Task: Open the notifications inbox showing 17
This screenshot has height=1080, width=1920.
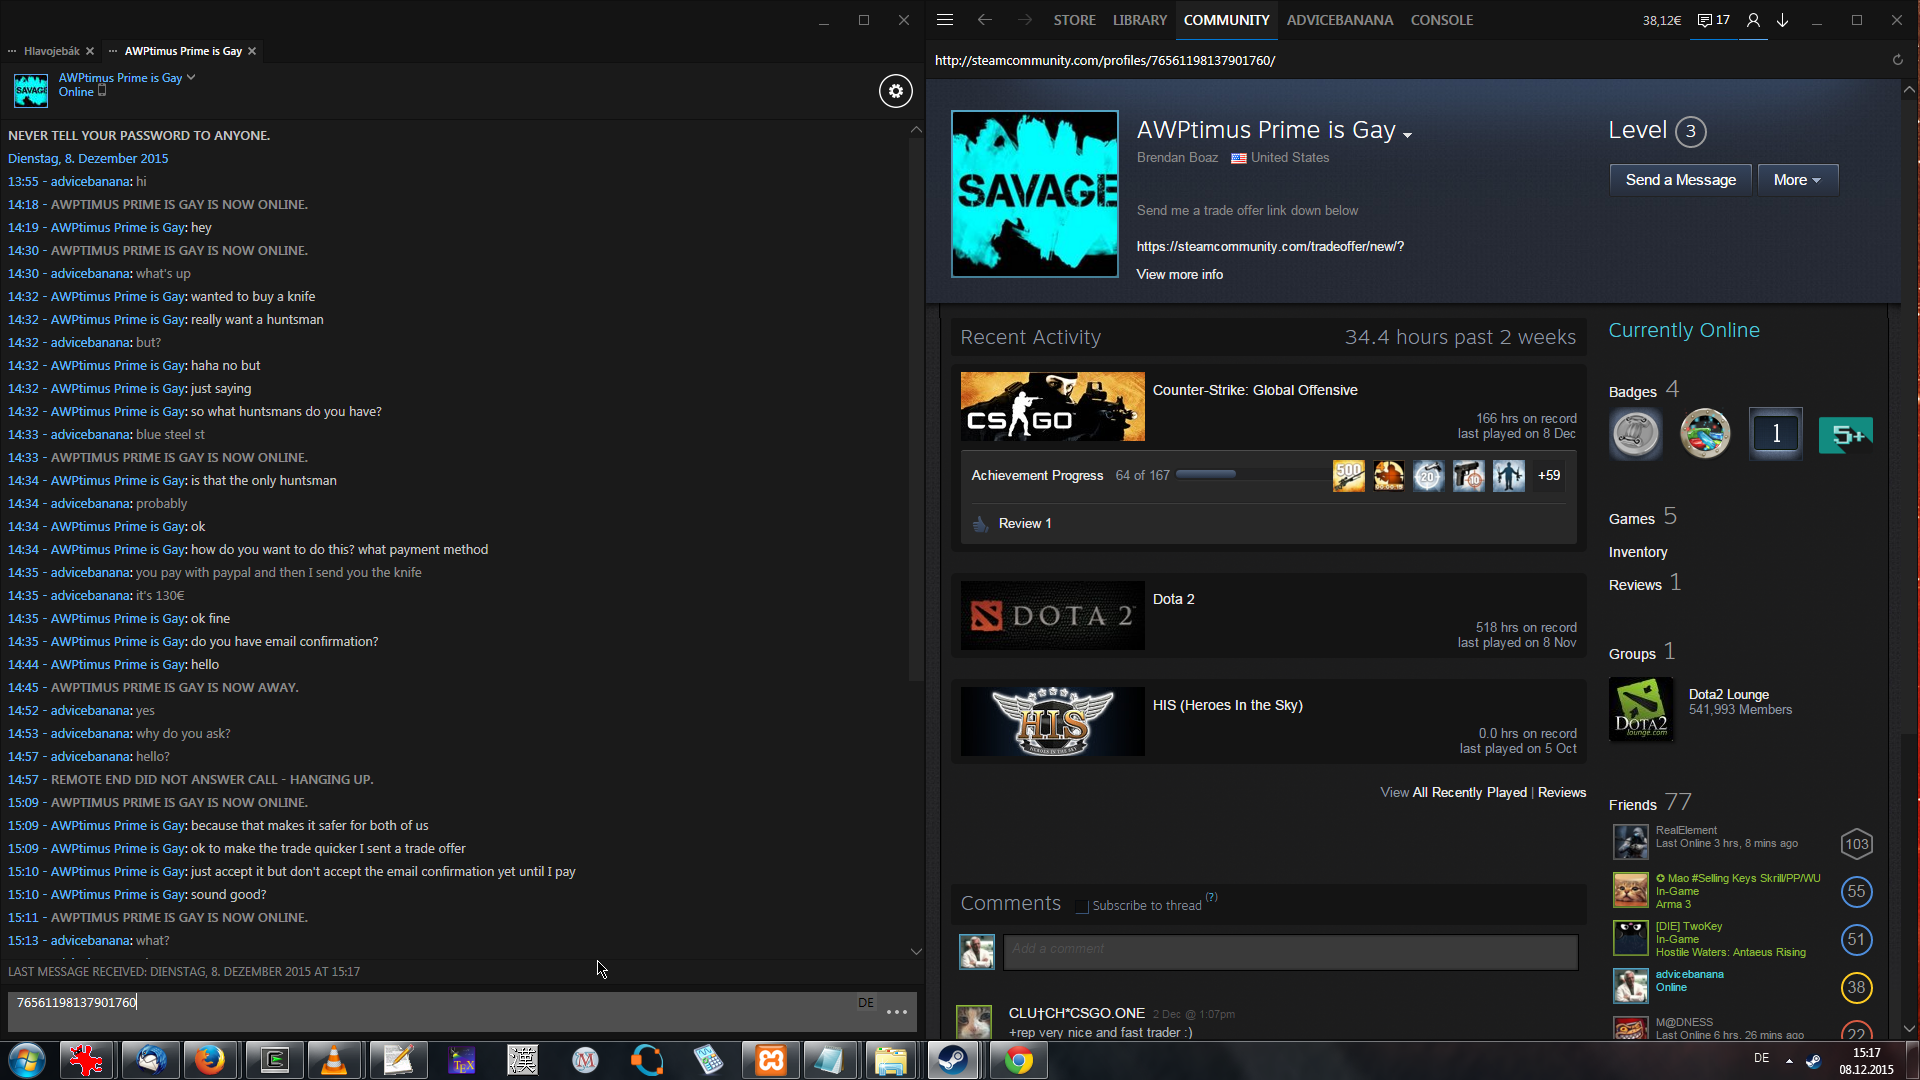Action: click(1713, 20)
